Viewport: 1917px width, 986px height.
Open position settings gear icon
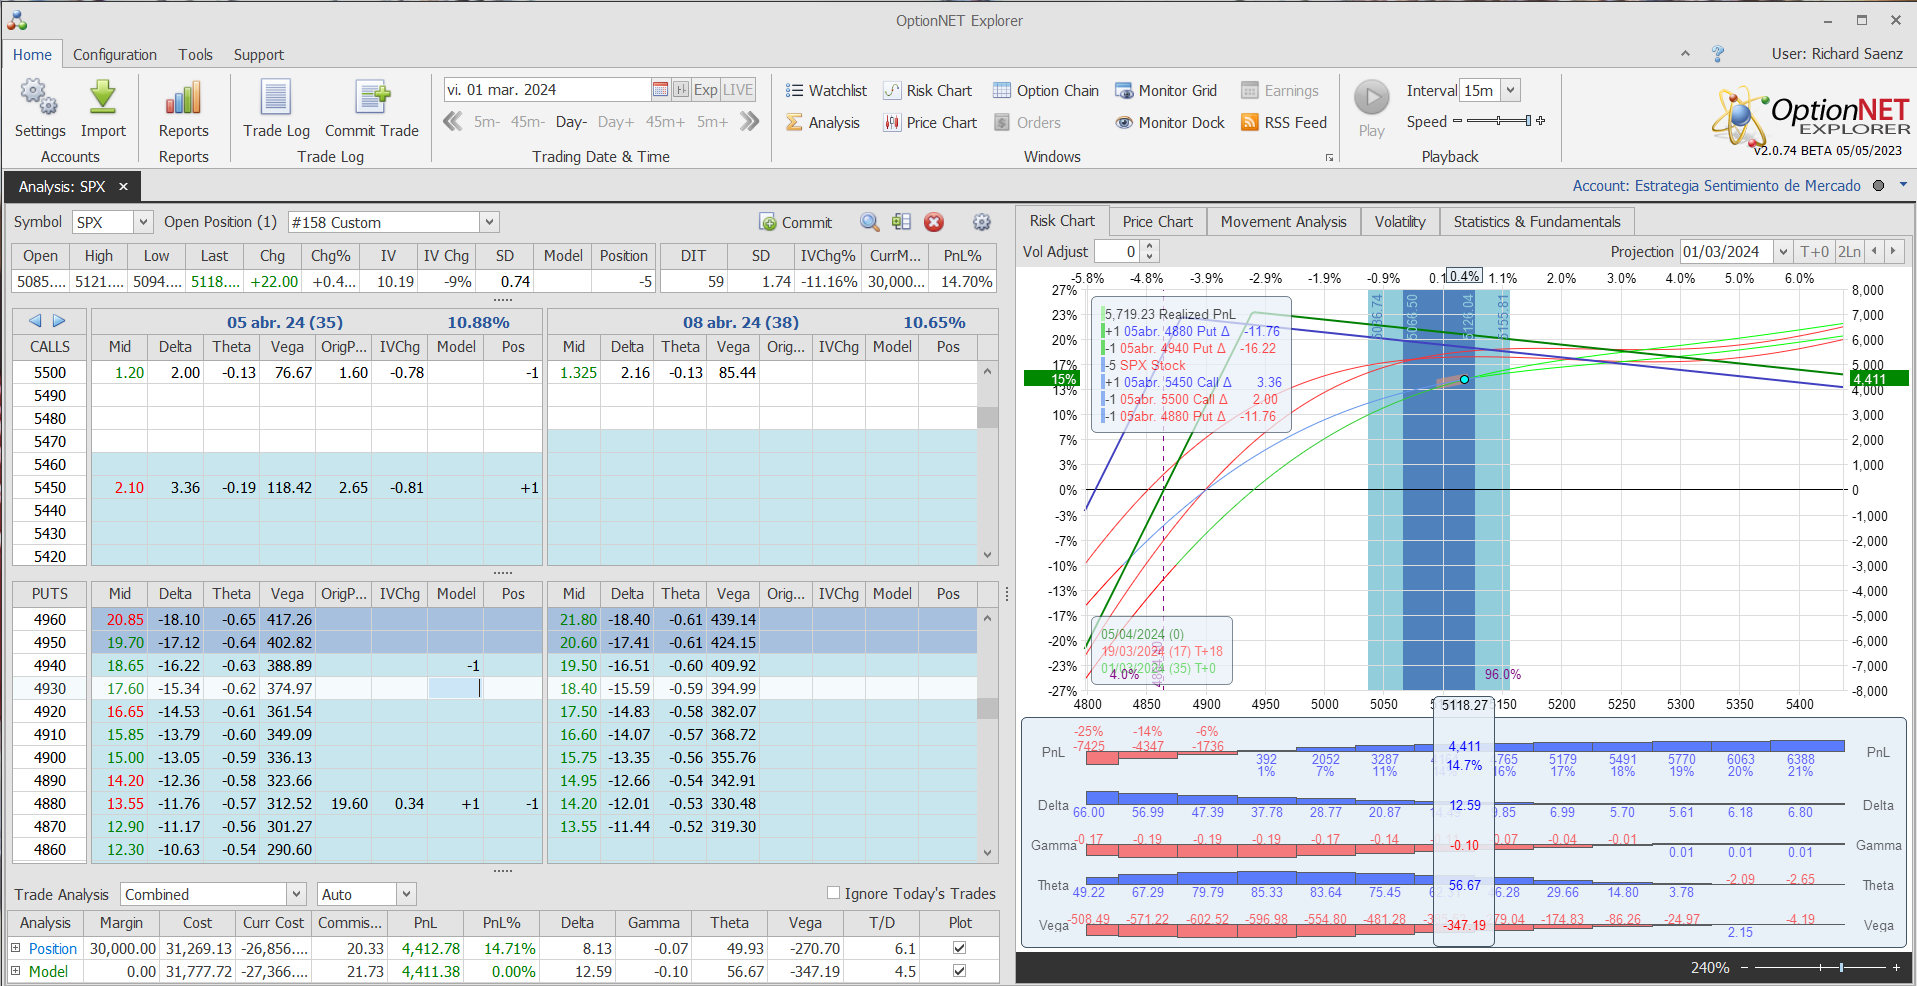coord(982,222)
